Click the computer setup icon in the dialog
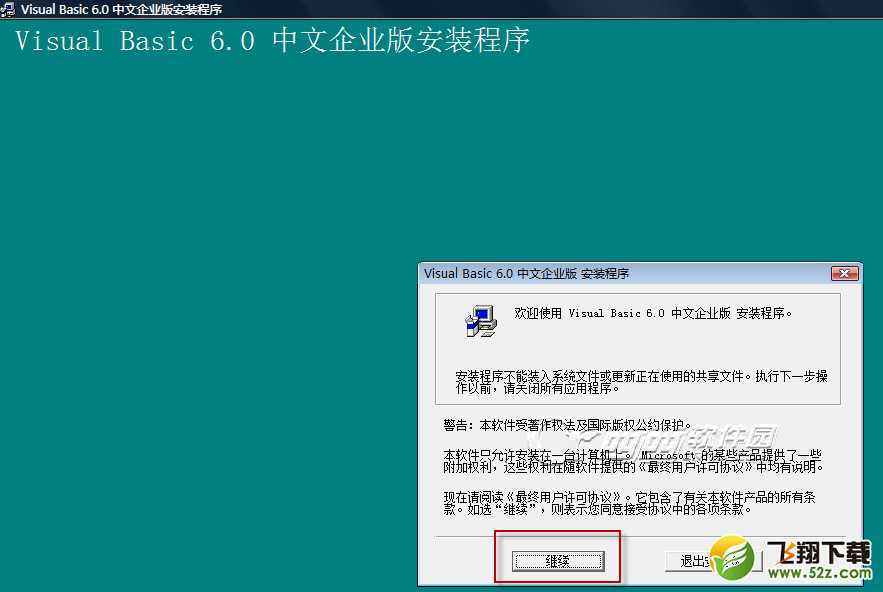883x592 pixels. [x=480, y=321]
